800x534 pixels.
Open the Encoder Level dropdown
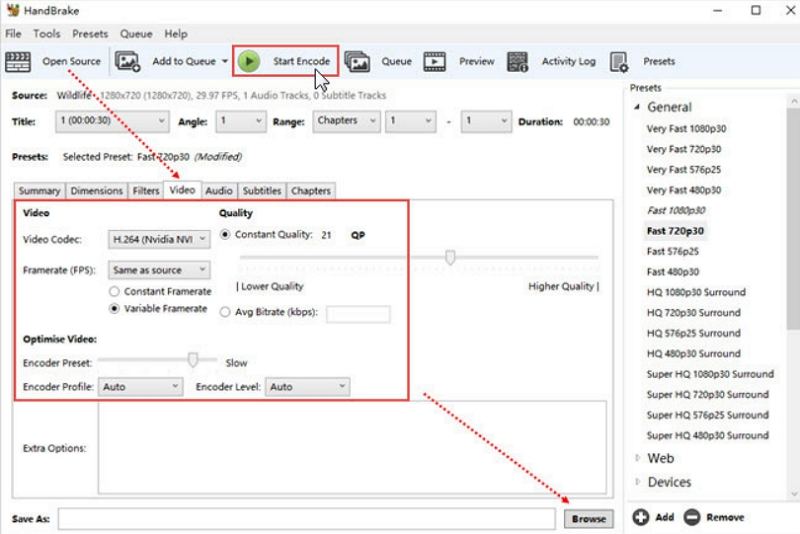pos(308,387)
